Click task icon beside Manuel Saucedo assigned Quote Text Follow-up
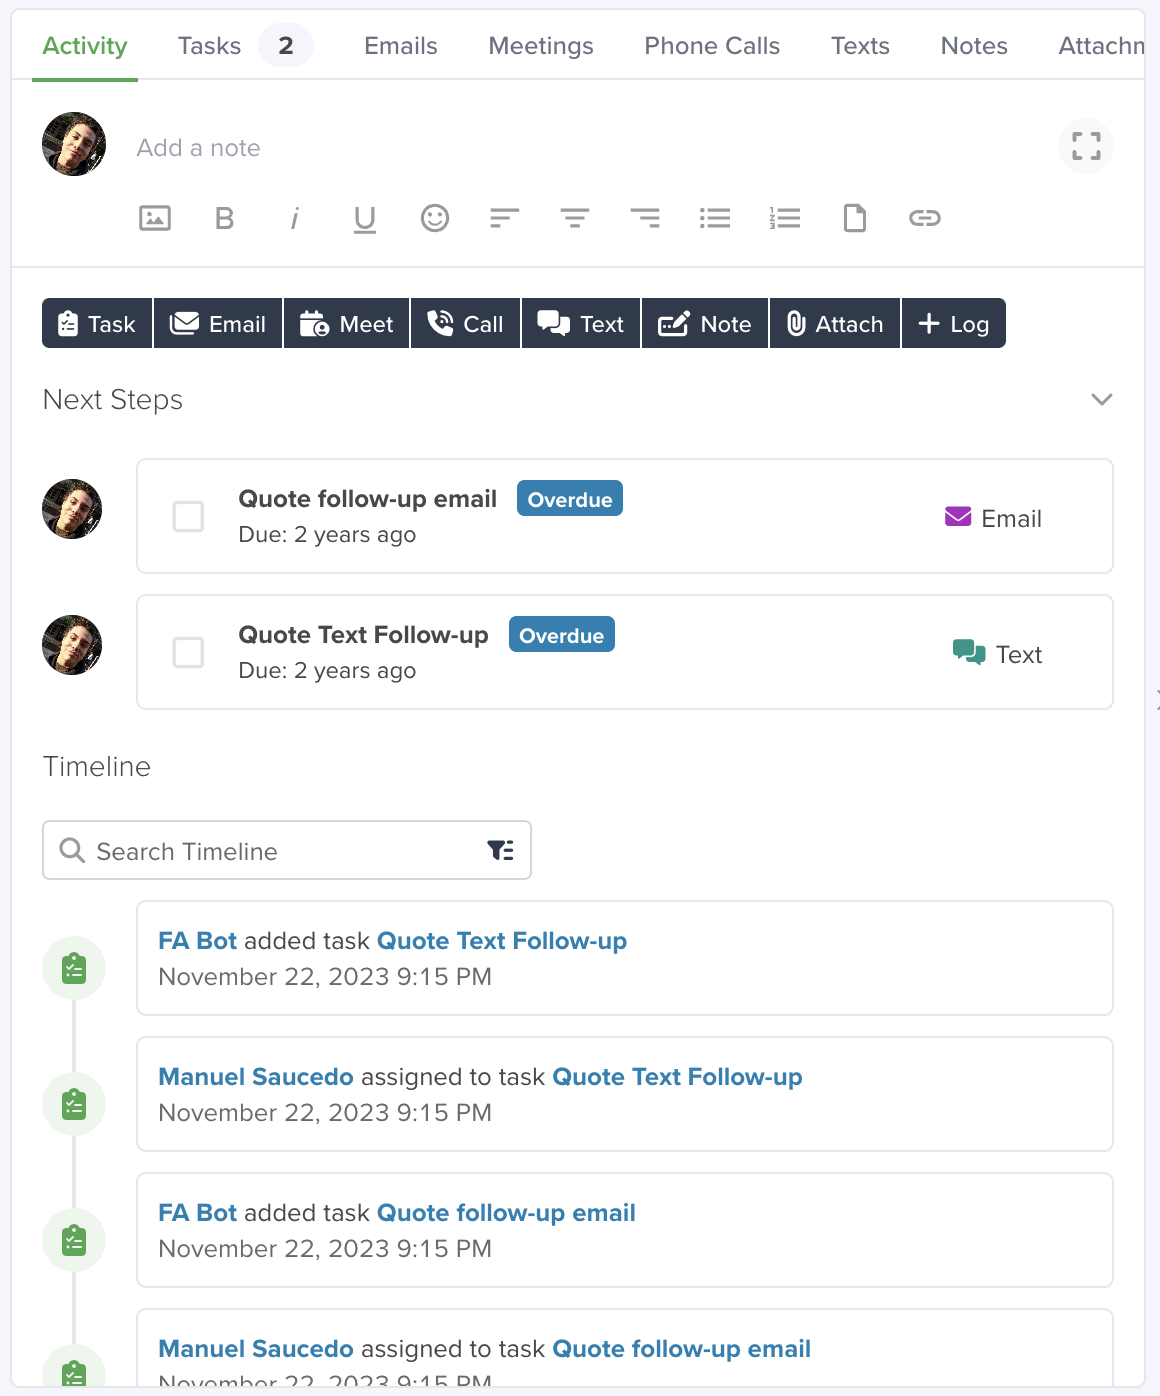Viewport: 1160px width, 1396px height. coord(74,1104)
